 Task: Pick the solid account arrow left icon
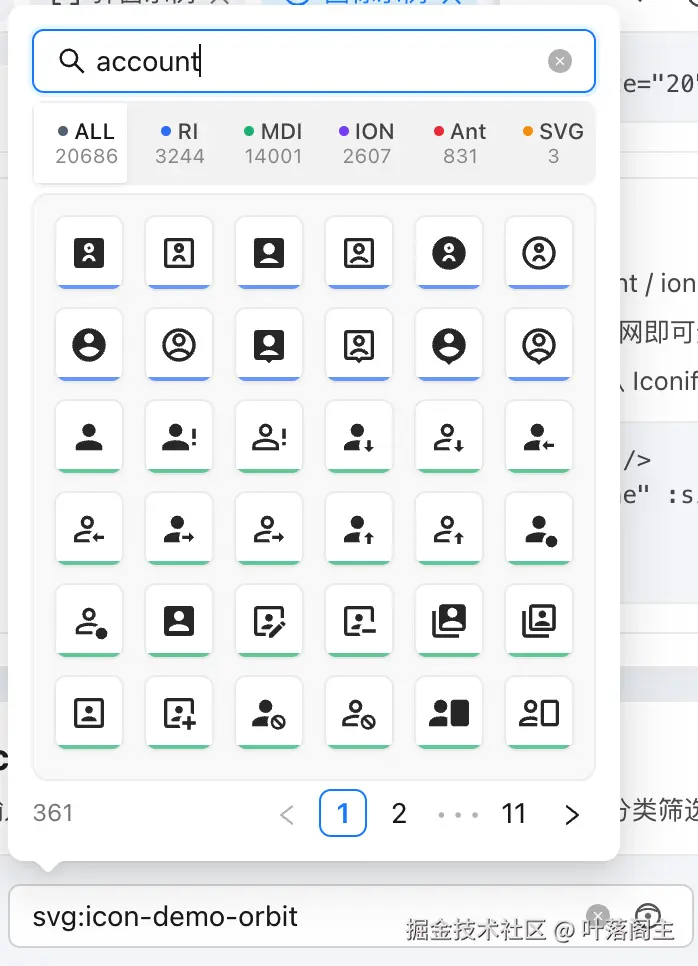point(538,437)
